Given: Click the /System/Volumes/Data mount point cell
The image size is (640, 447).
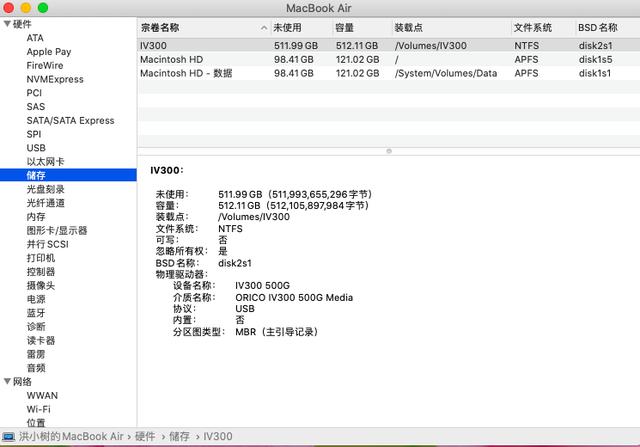Looking at the screenshot, I should click(x=446, y=73).
